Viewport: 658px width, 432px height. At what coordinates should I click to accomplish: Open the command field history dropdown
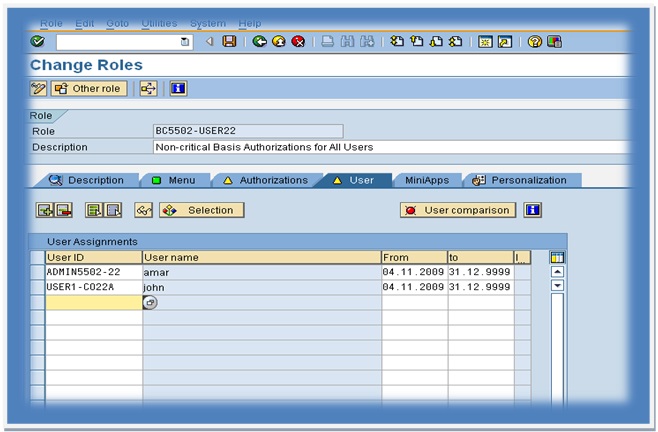coord(185,42)
